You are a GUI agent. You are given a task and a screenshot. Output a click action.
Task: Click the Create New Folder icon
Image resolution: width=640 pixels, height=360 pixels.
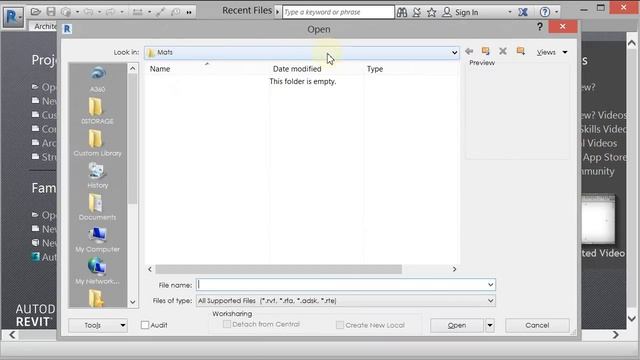[520, 51]
